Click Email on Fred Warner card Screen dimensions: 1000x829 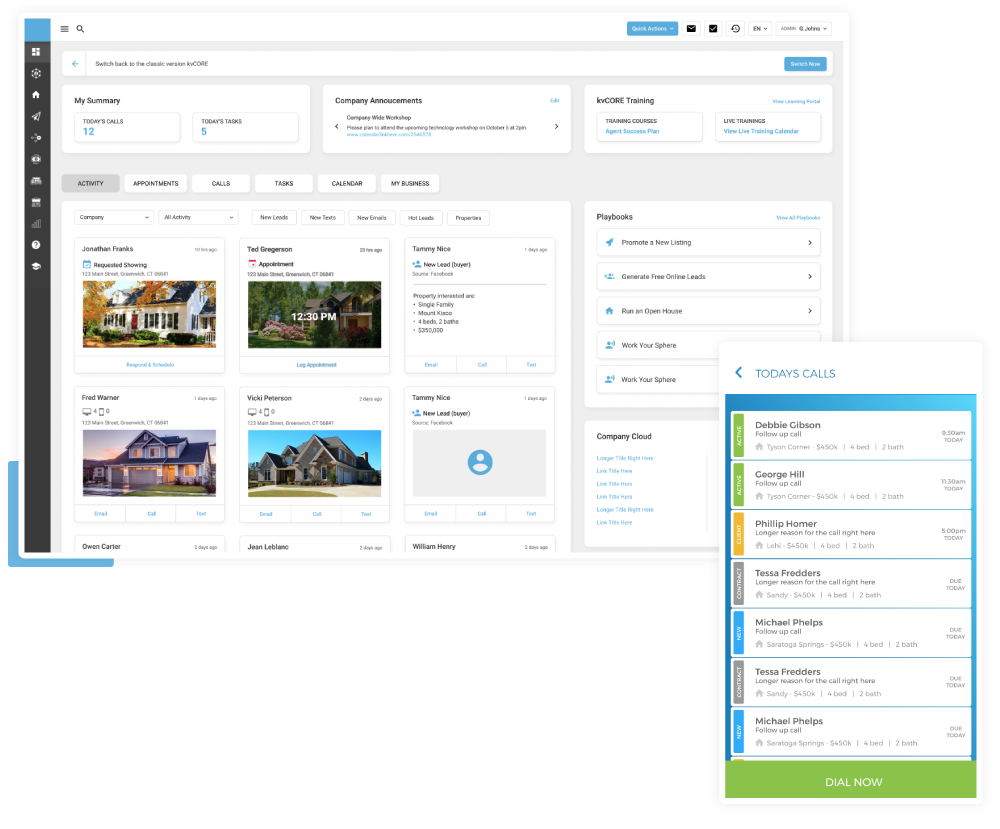click(x=101, y=513)
